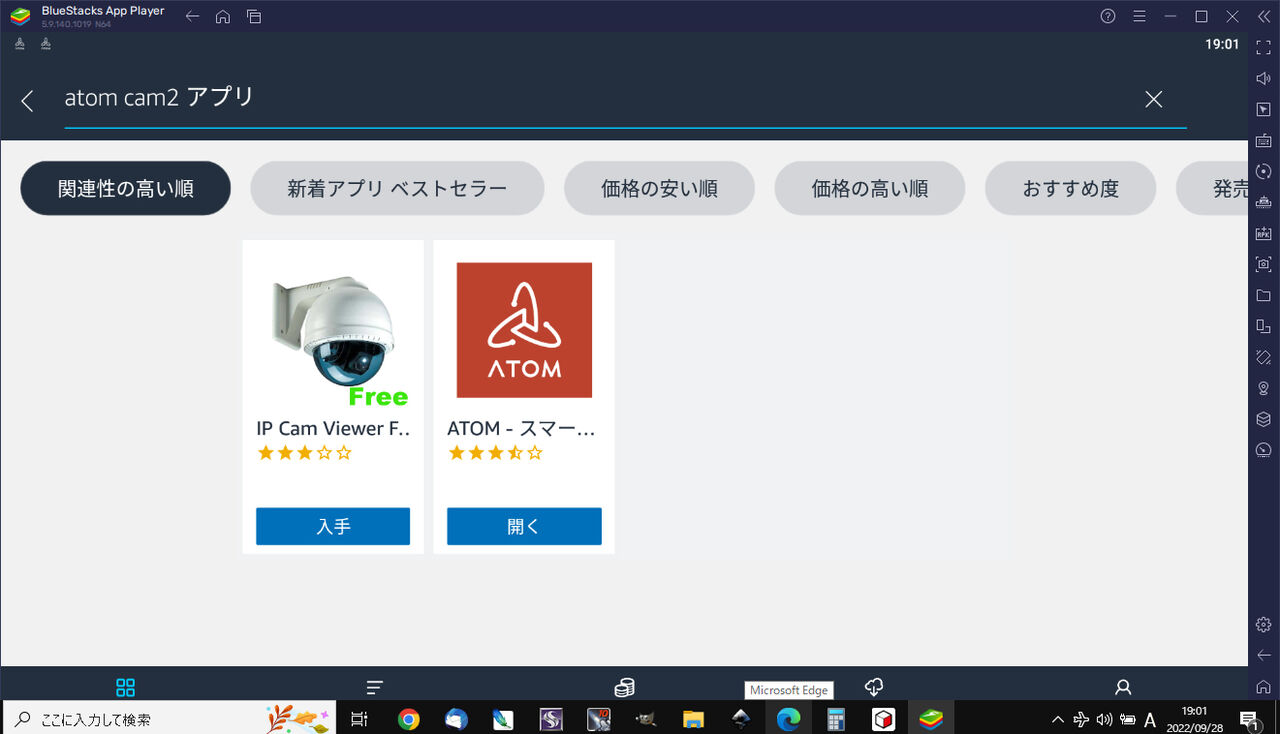Viewport: 1280px width, 734px height.
Task: Enter fullscreen mode in BlueStacks sidebar
Action: (x=1262, y=44)
